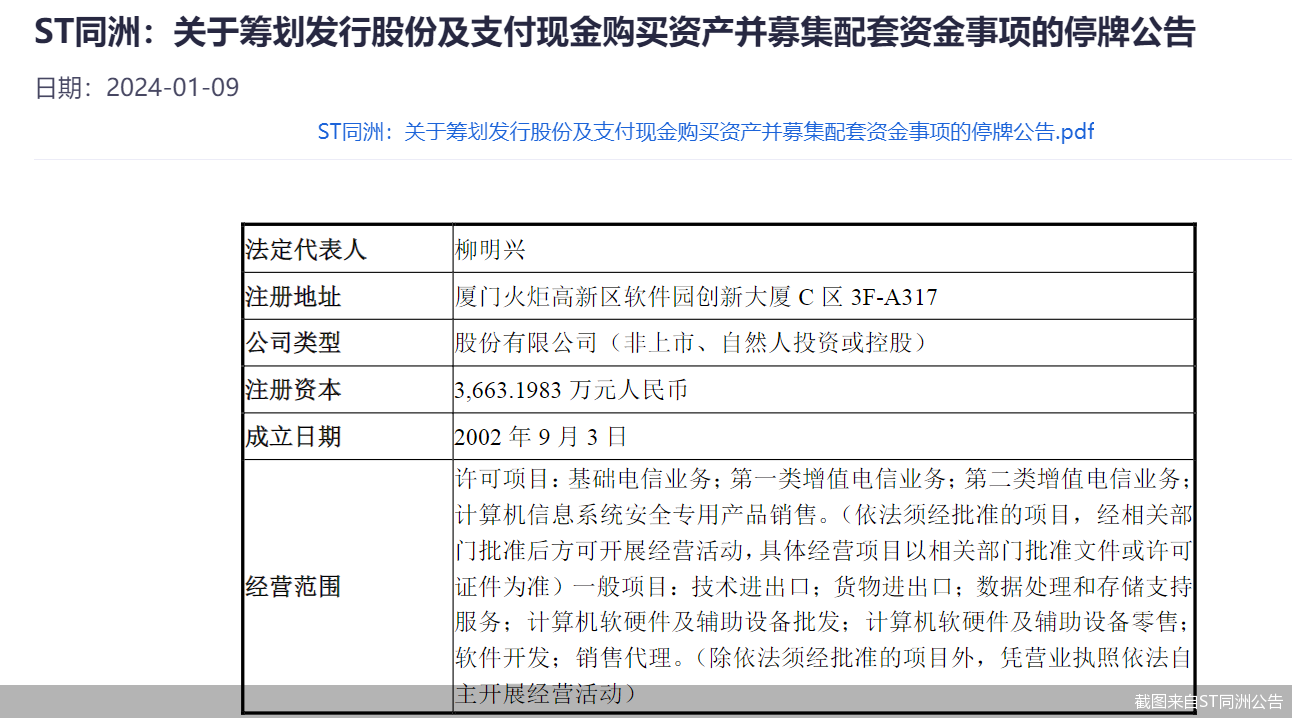Click the 成立日期 row label
The width and height of the screenshot is (1292, 718).
coord(294,436)
